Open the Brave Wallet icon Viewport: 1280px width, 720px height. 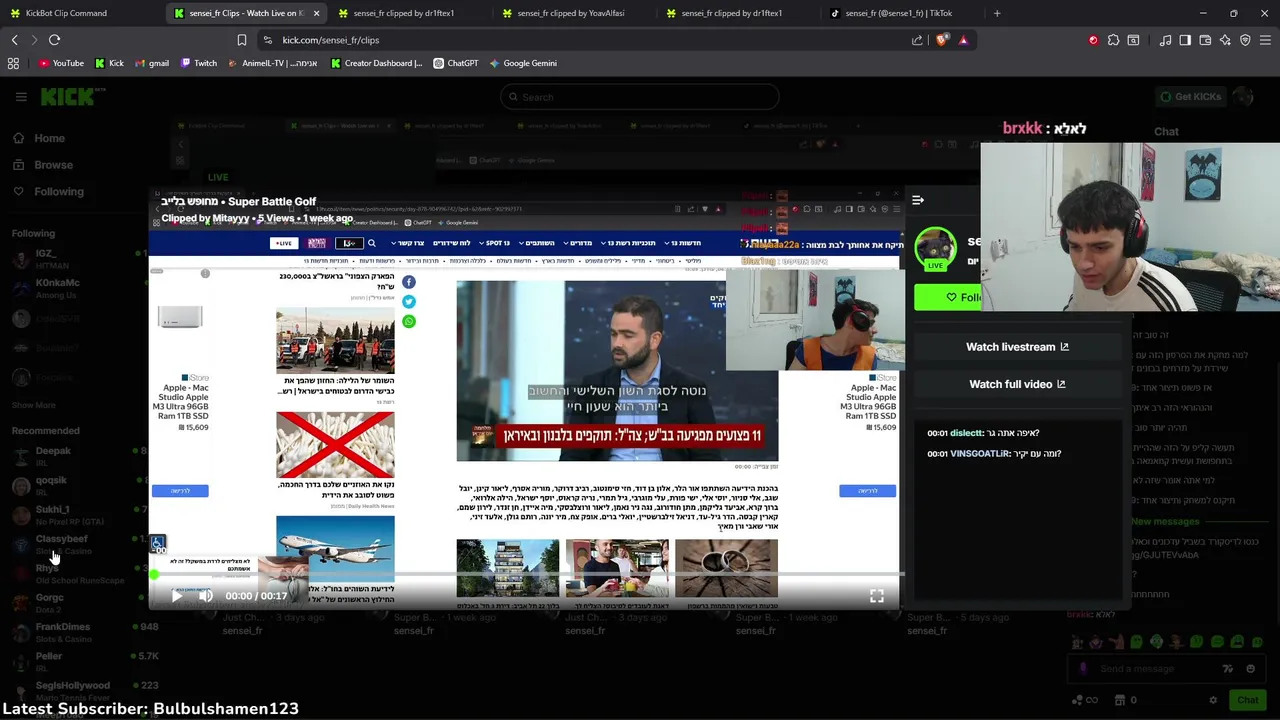(x=1205, y=40)
